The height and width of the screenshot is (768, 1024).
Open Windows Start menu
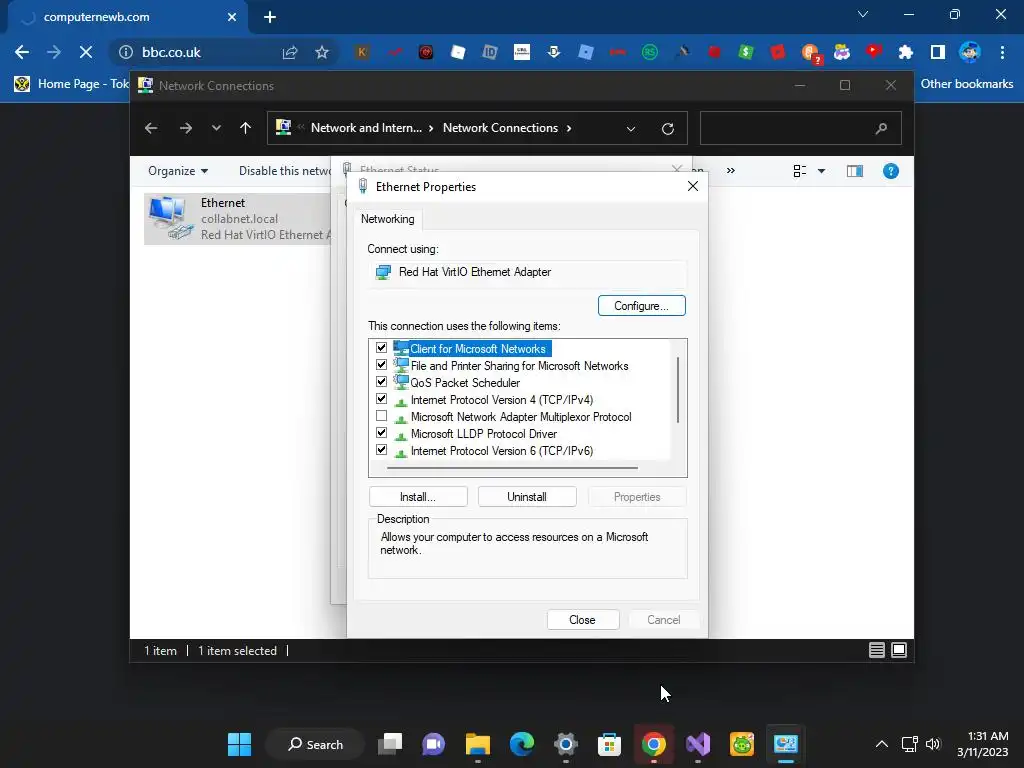[x=239, y=744]
